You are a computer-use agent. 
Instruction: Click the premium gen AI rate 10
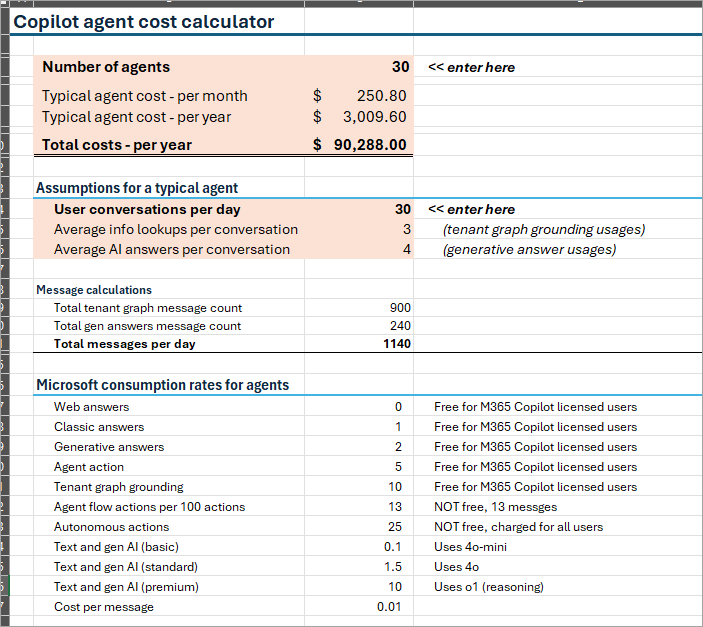(x=395, y=587)
